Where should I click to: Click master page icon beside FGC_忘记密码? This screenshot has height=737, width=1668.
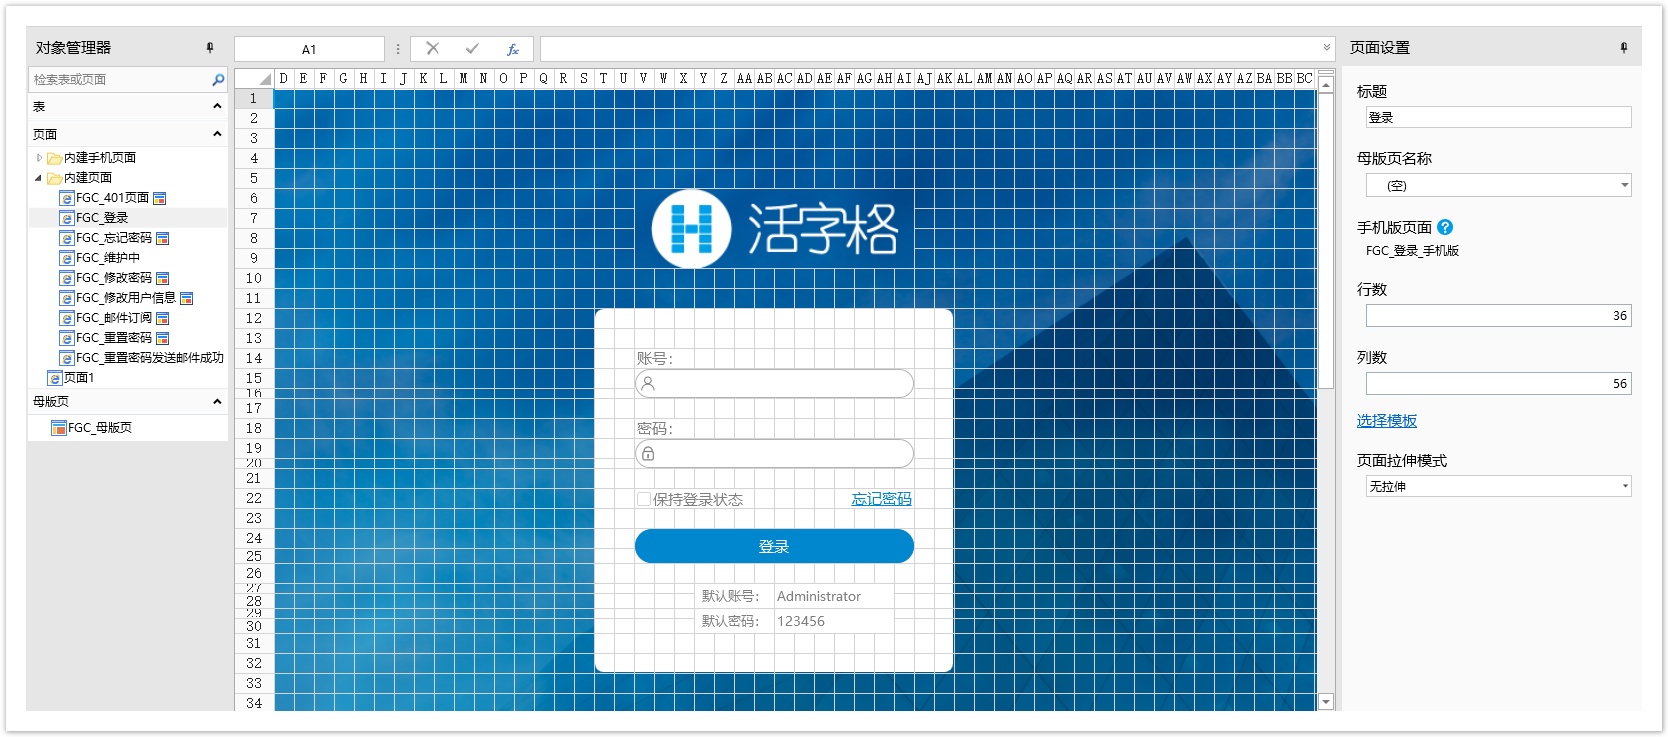[163, 238]
